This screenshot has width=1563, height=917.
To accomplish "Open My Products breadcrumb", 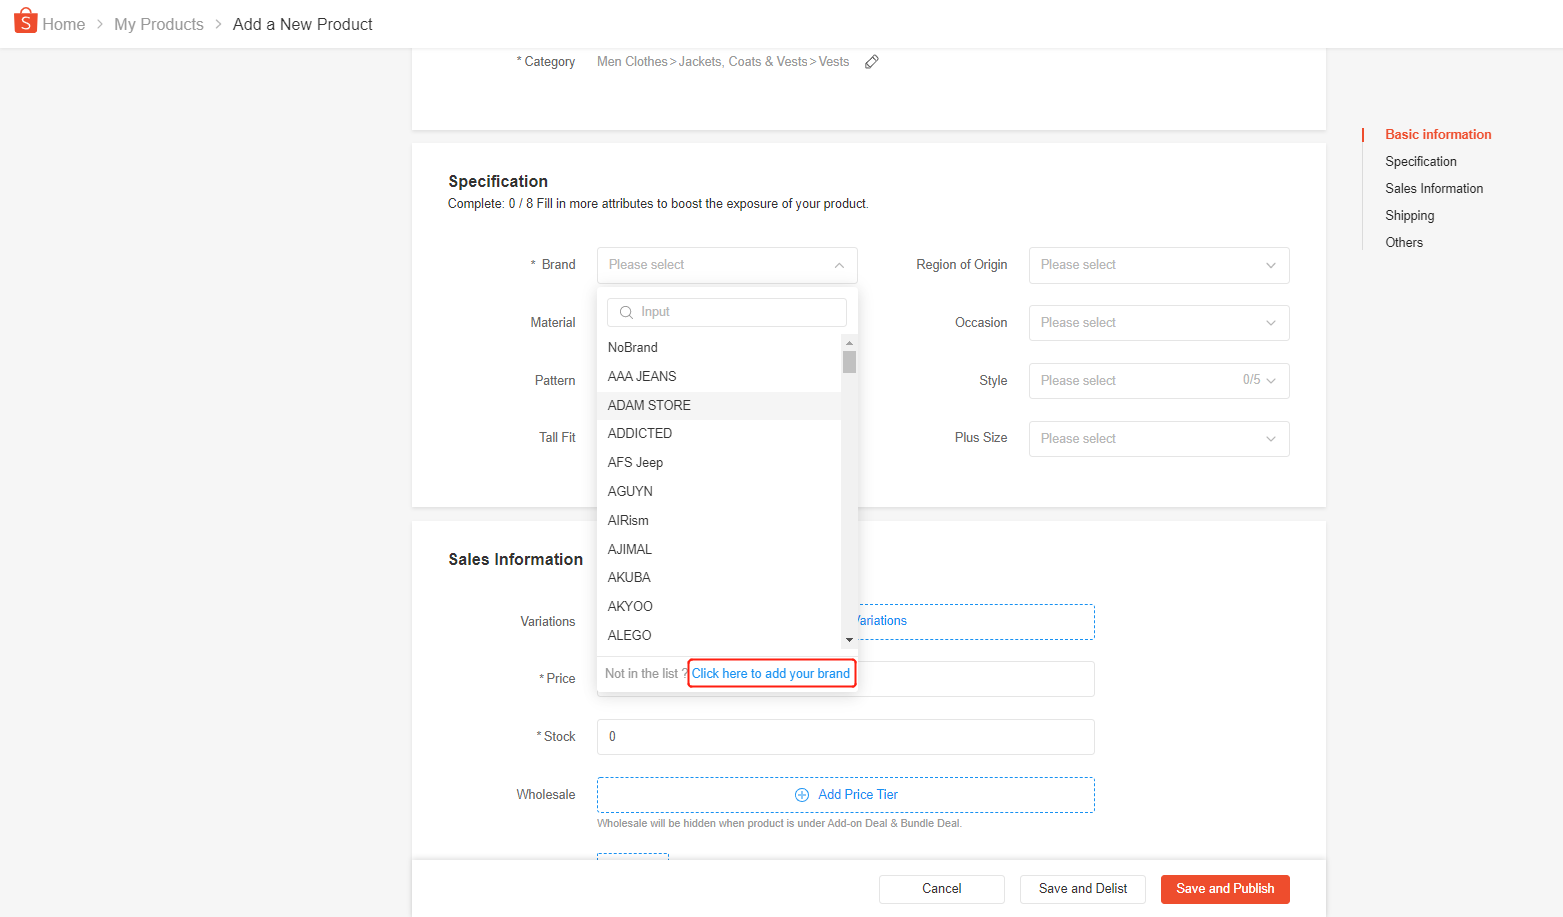I will 159,24.
